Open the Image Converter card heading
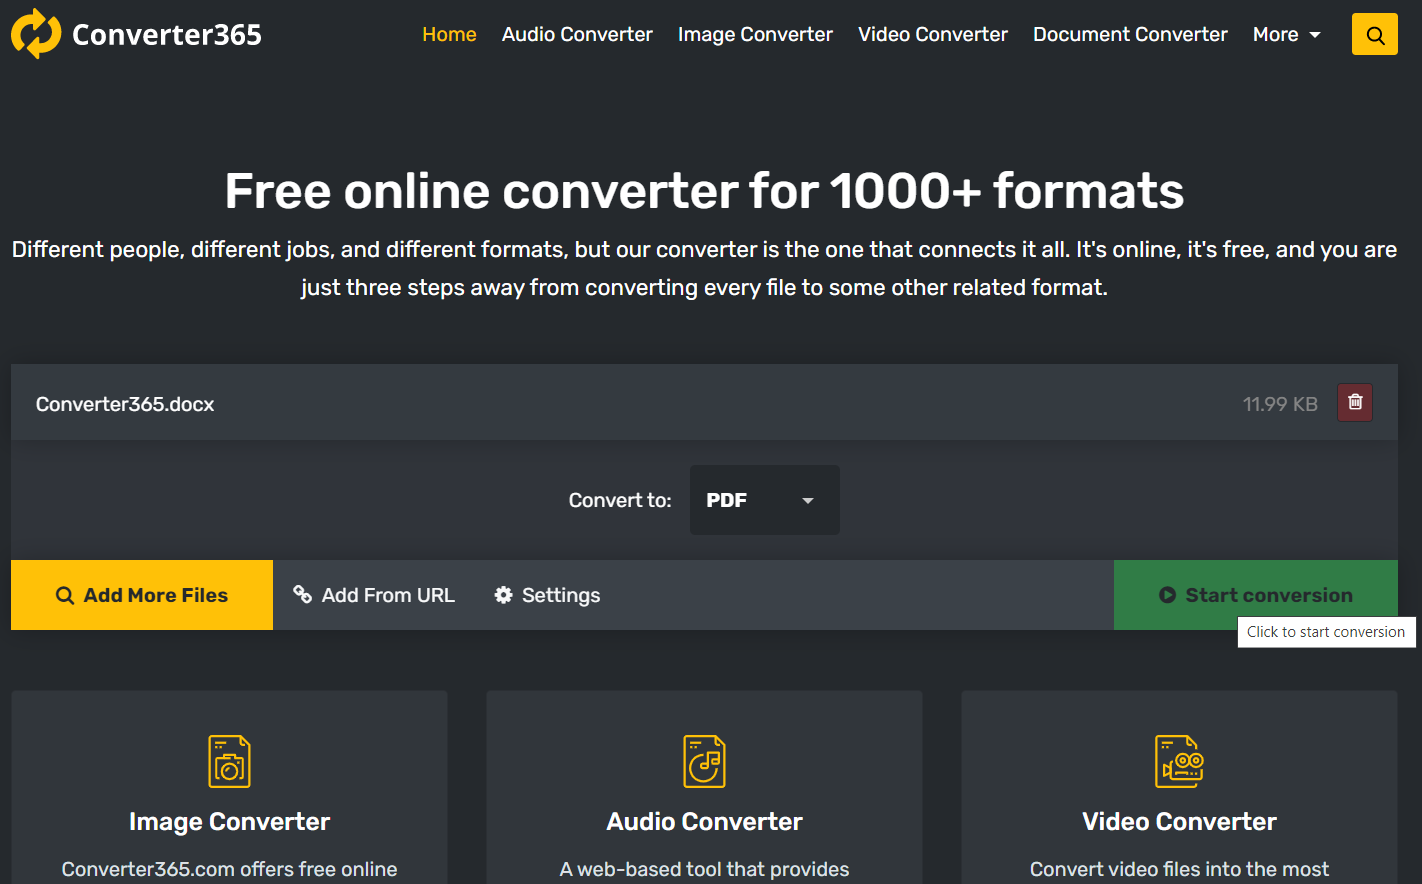 pyautogui.click(x=229, y=821)
